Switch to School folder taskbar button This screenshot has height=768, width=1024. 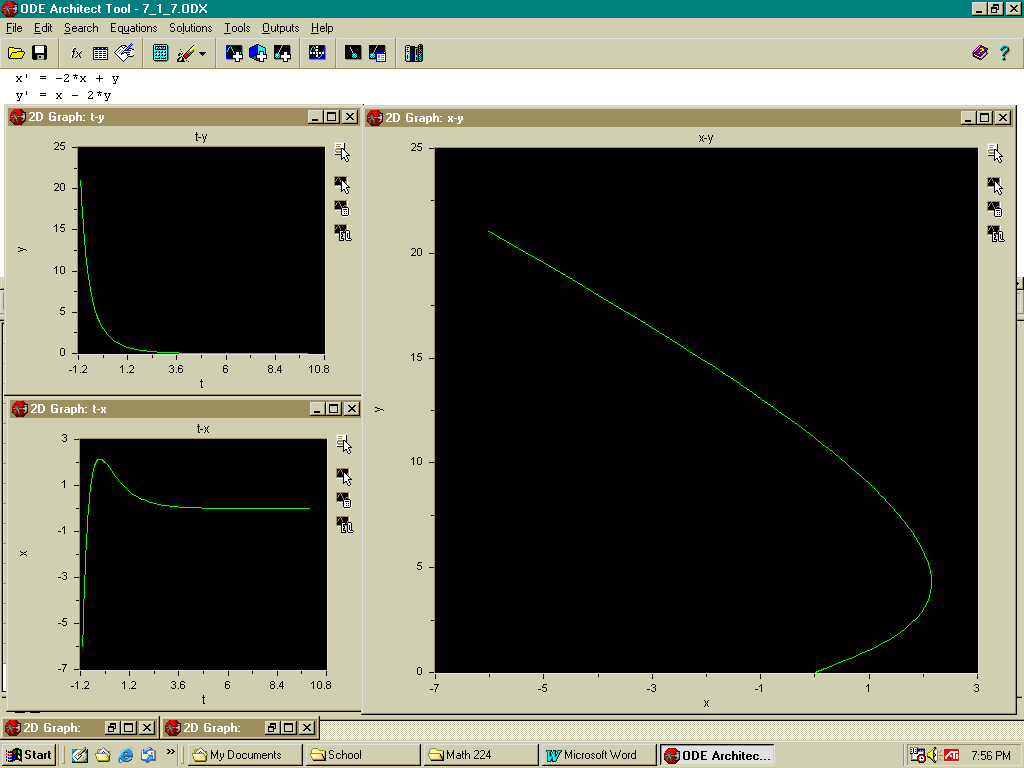[363, 755]
